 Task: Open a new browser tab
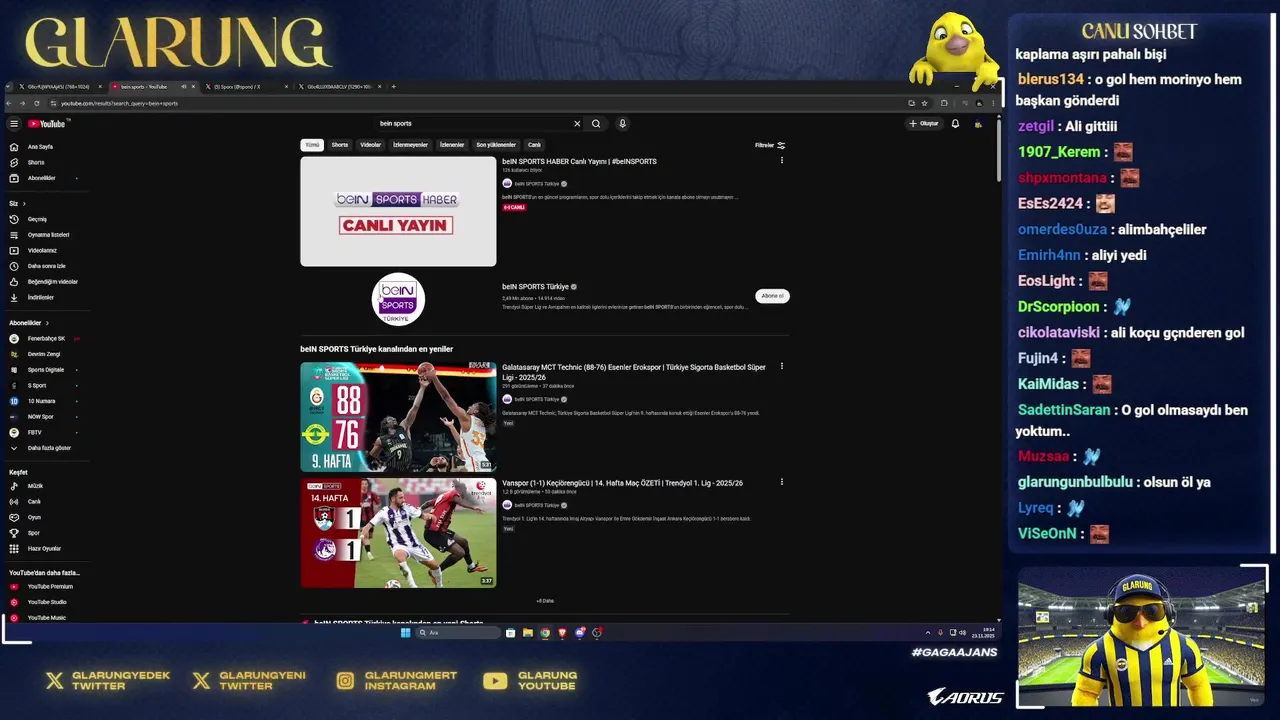click(x=394, y=87)
